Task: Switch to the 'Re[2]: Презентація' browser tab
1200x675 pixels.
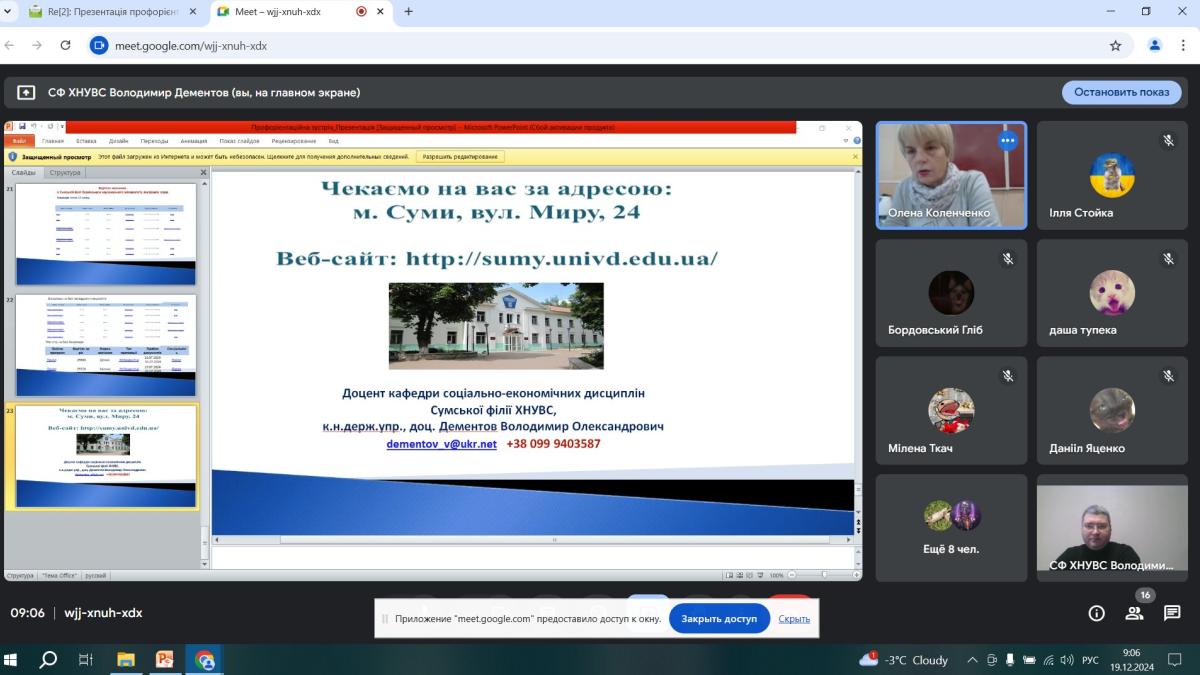Action: pos(105,12)
